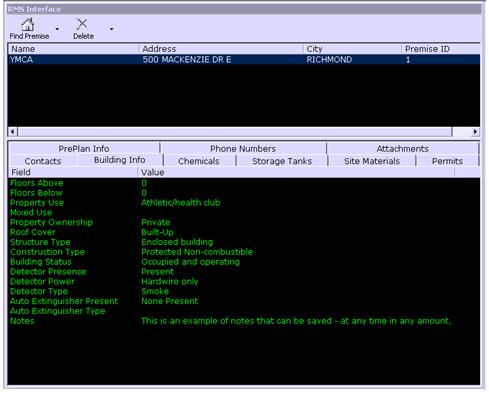Image resolution: width=489 pixels, height=393 pixels.
Task: Click the Building Status field
Action: (41, 262)
